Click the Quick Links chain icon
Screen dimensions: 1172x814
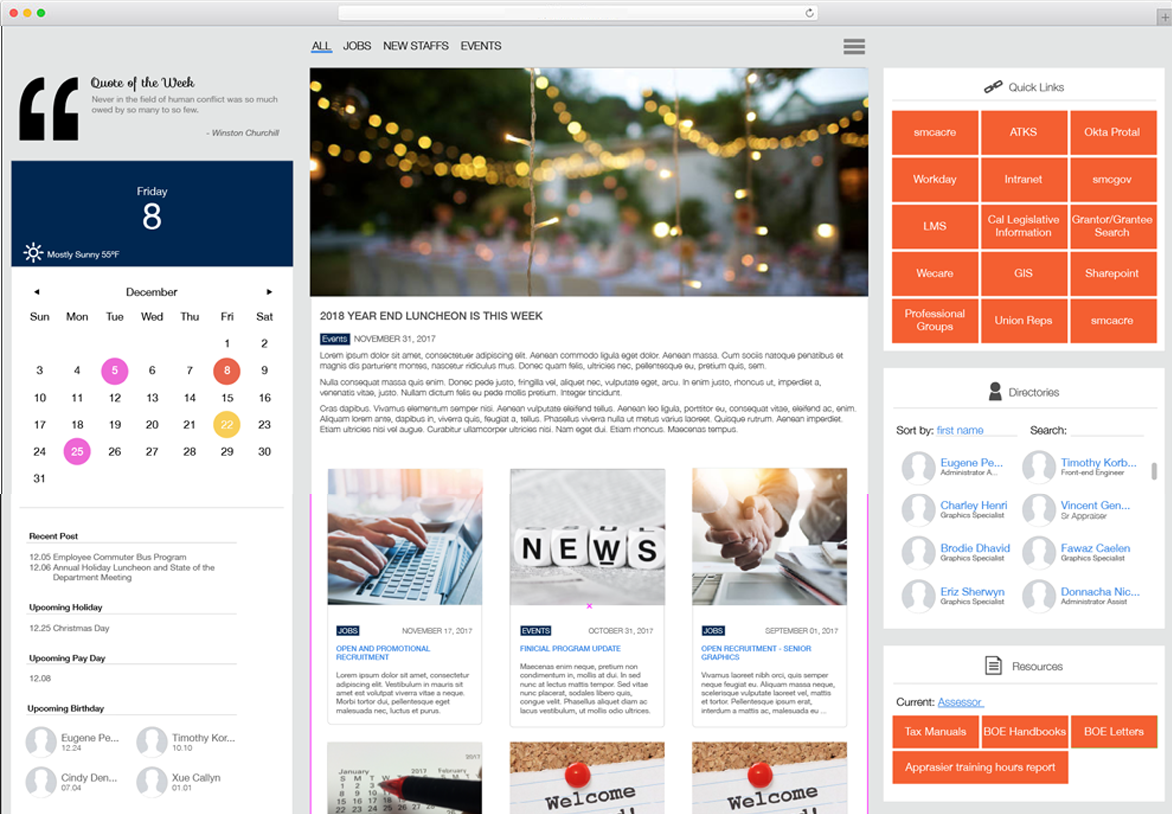pyautogui.click(x=993, y=87)
